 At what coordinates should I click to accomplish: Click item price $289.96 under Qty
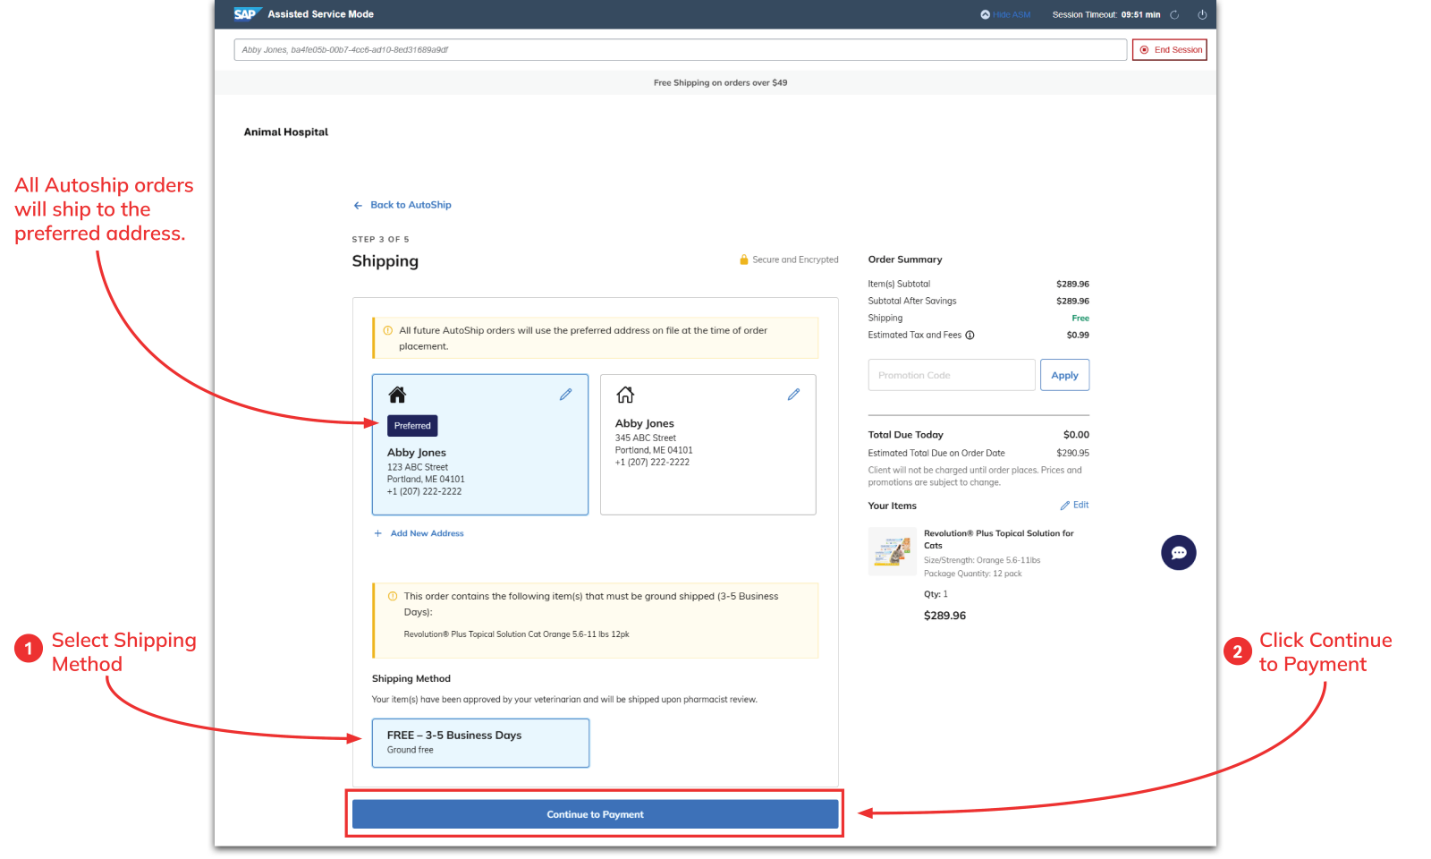[x=945, y=616]
